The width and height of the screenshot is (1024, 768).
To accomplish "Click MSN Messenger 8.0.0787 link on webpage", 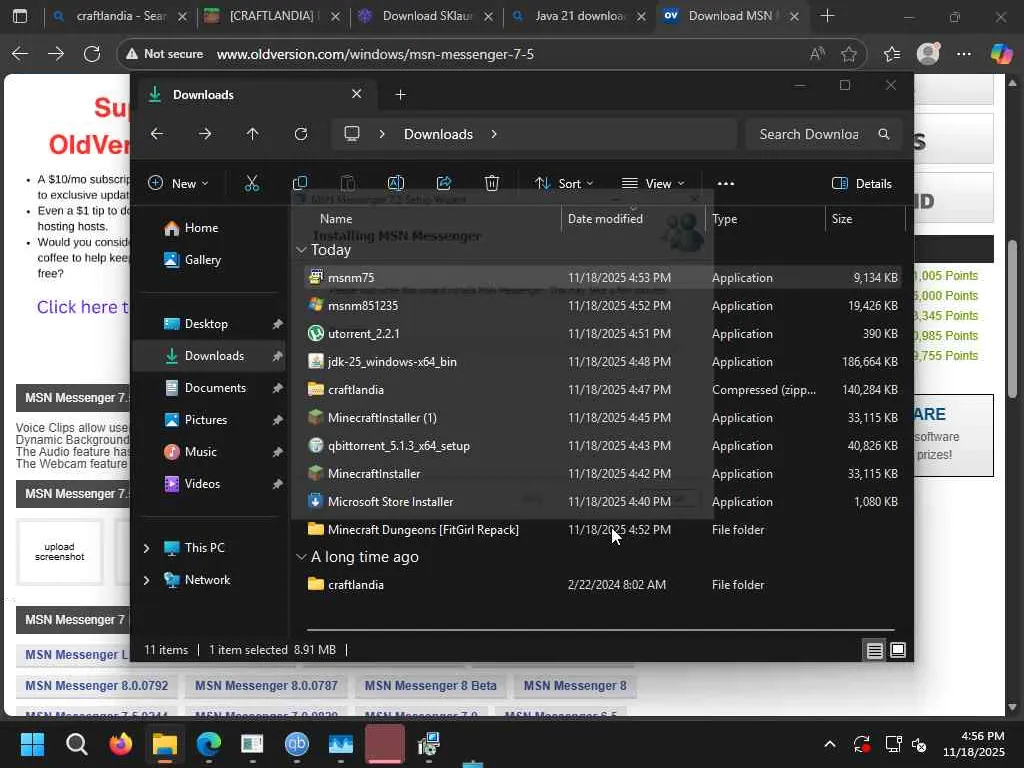I will pyautogui.click(x=266, y=686).
